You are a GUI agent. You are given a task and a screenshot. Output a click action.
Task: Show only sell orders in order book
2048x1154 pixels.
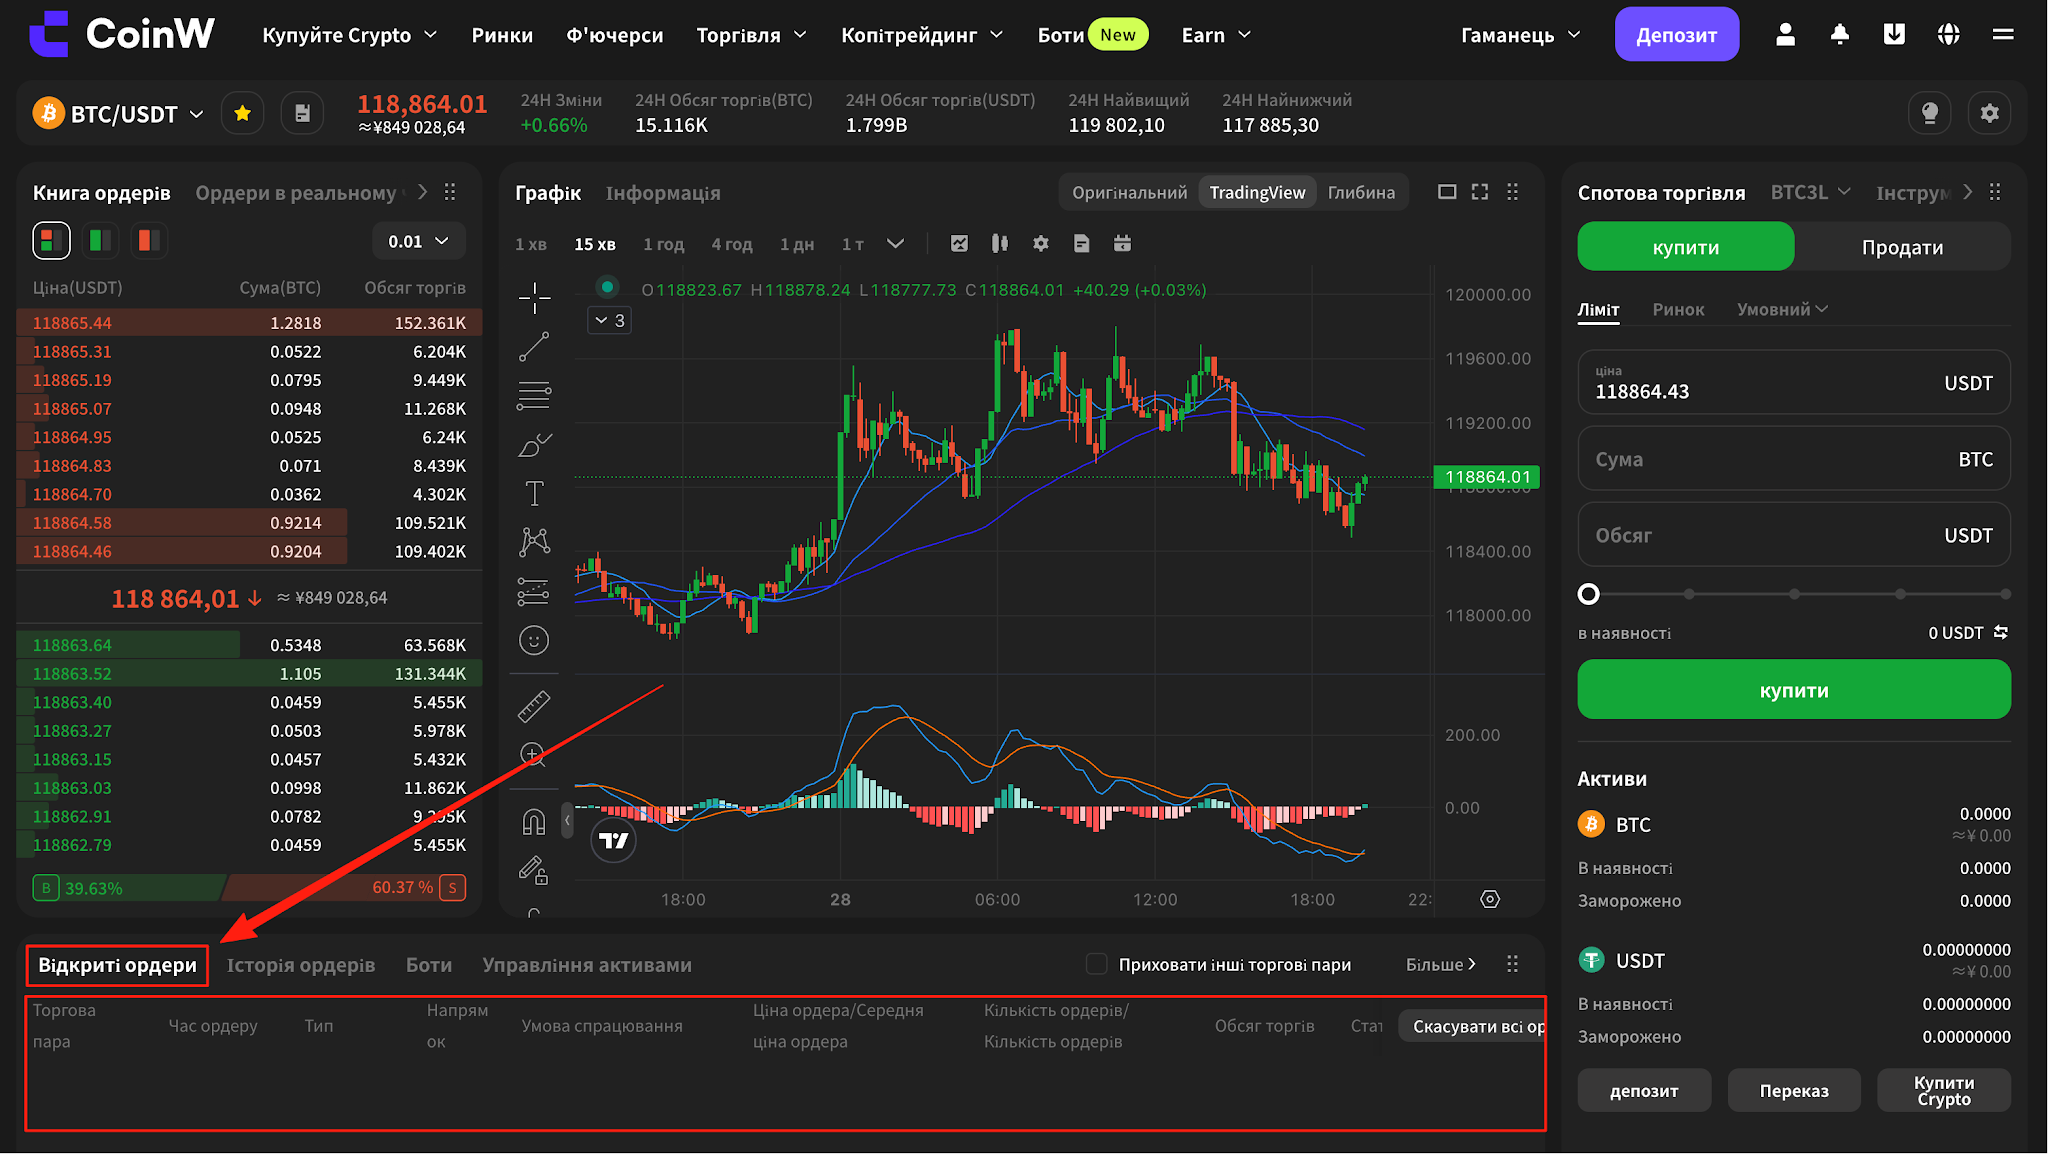click(149, 240)
